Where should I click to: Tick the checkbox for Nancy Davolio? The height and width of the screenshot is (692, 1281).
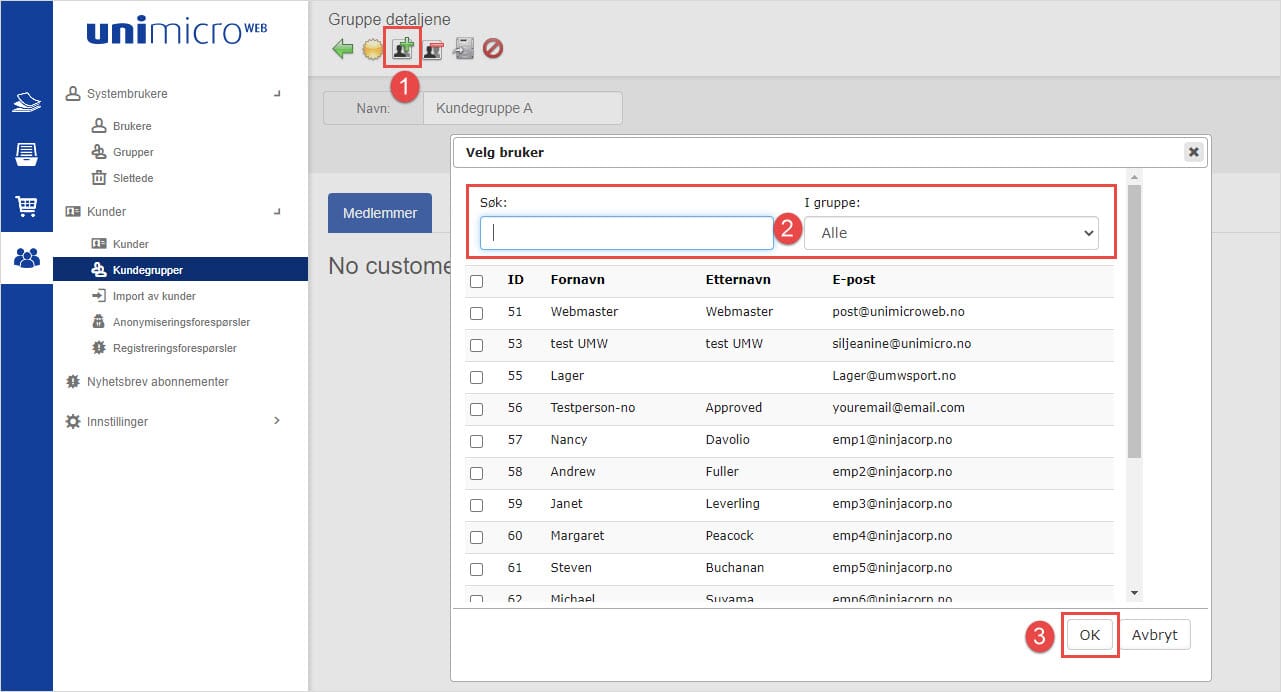476,441
